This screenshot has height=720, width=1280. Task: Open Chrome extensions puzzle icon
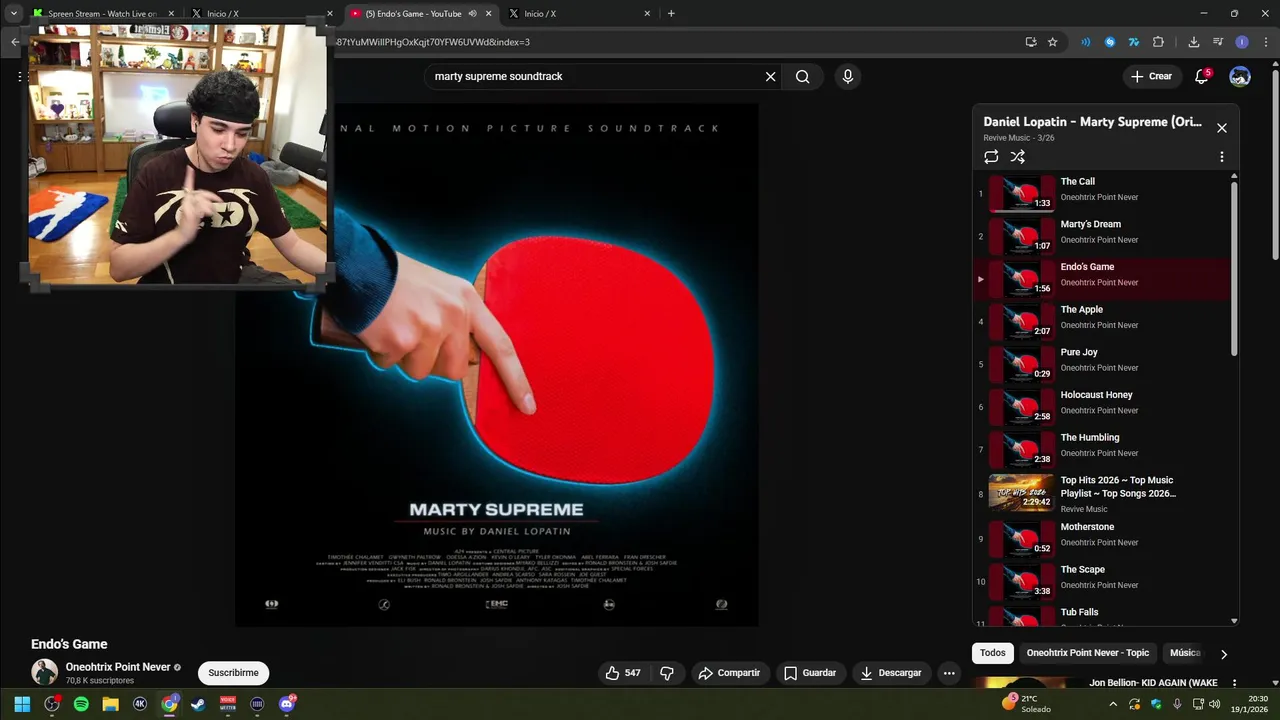(1158, 42)
